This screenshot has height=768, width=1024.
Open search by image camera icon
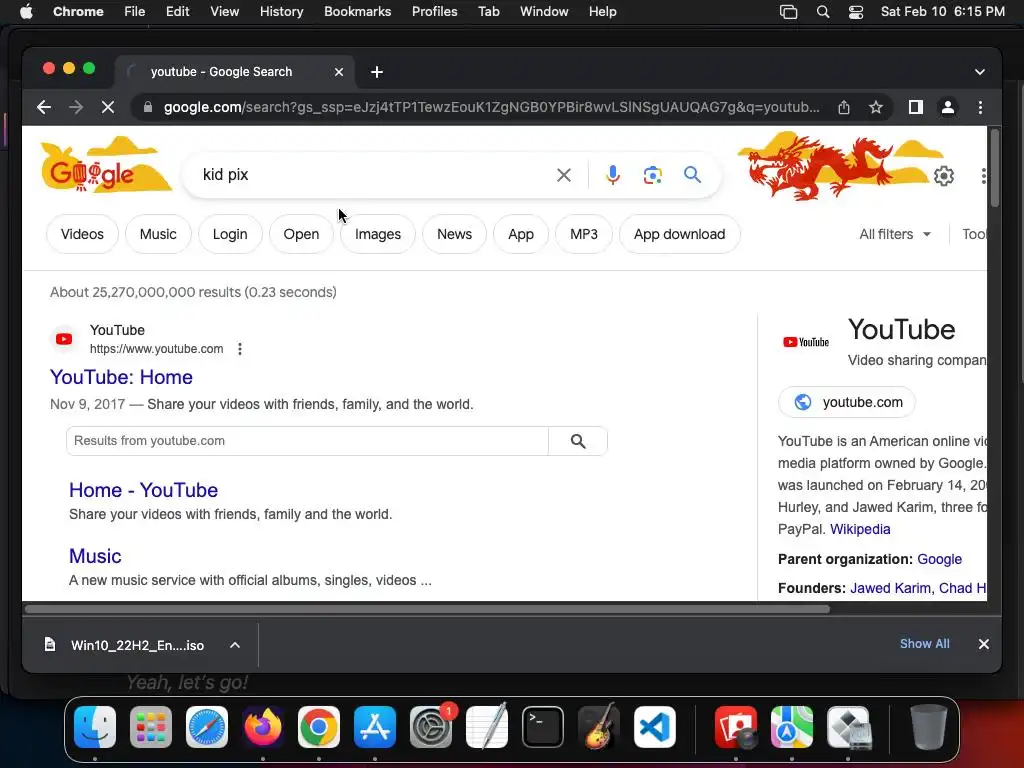tap(652, 175)
